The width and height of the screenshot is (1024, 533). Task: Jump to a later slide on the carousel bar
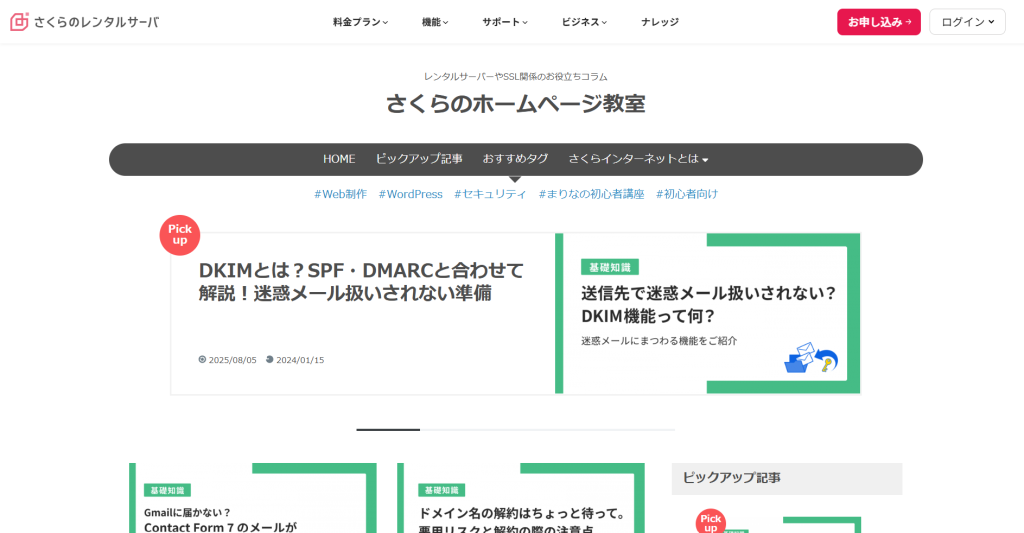point(547,430)
